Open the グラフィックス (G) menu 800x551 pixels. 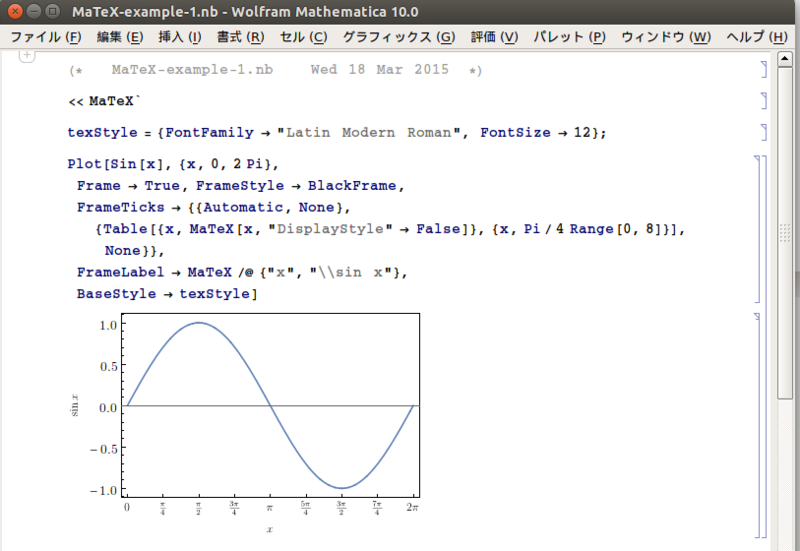[x=398, y=37]
